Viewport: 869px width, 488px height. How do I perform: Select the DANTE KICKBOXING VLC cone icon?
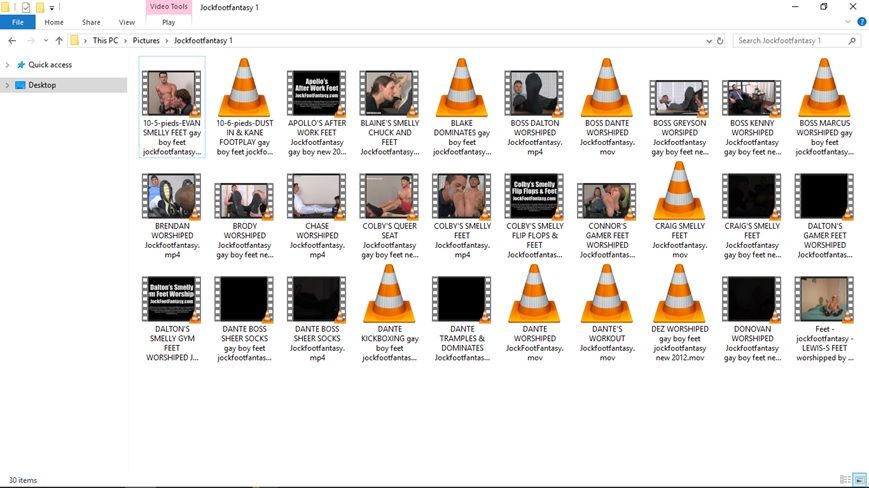click(x=389, y=294)
